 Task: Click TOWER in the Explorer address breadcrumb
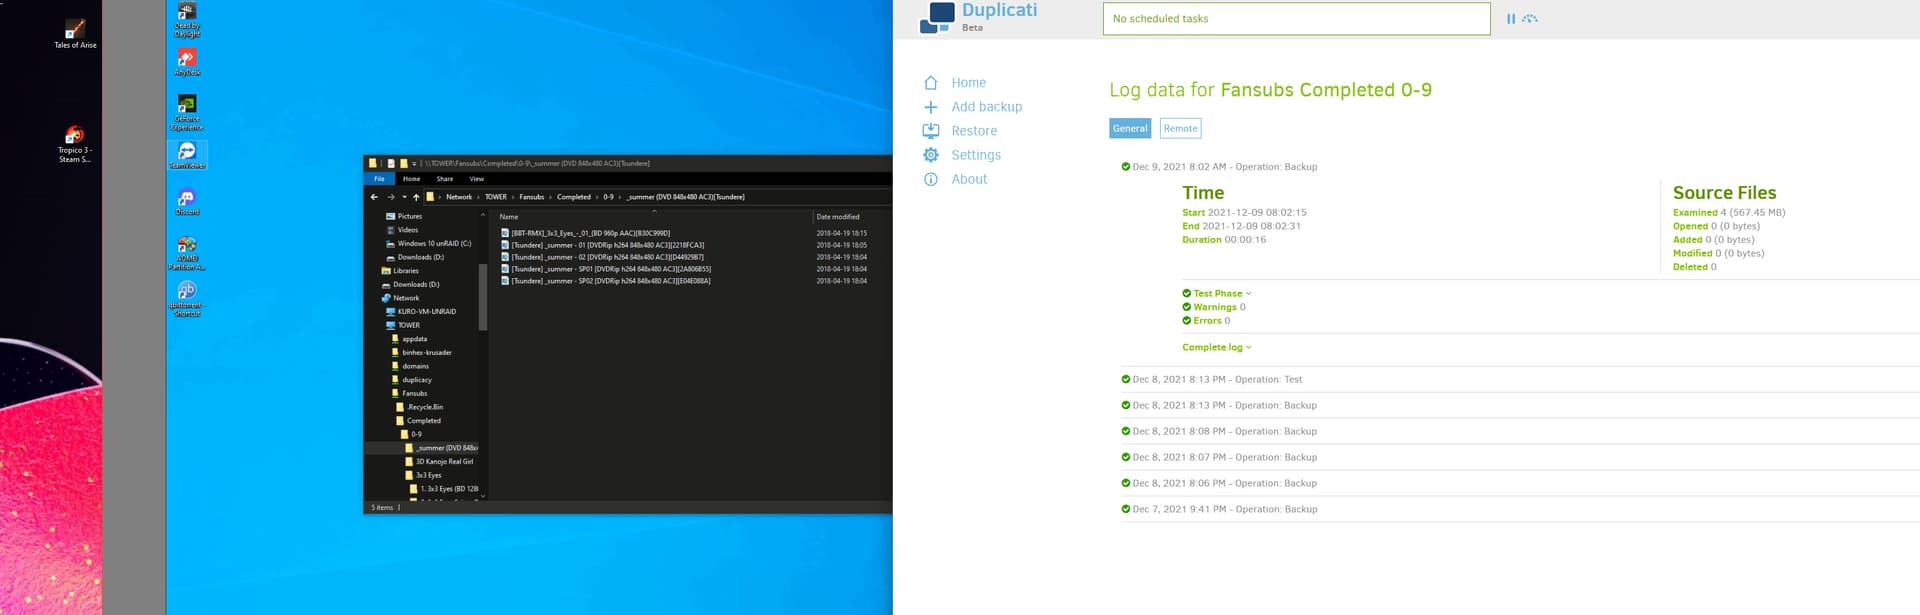tap(496, 197)
